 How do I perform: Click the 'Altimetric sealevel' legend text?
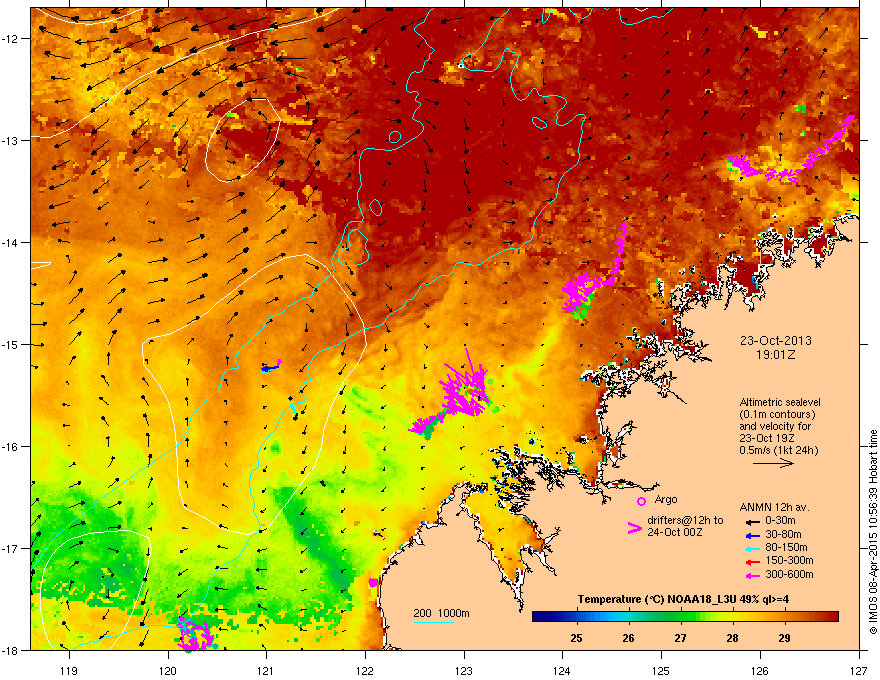point(780,402)
